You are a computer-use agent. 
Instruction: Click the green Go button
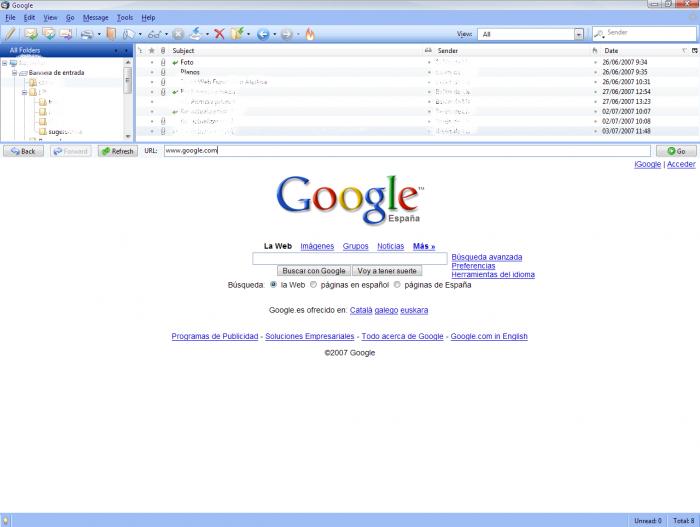point(676,151)
